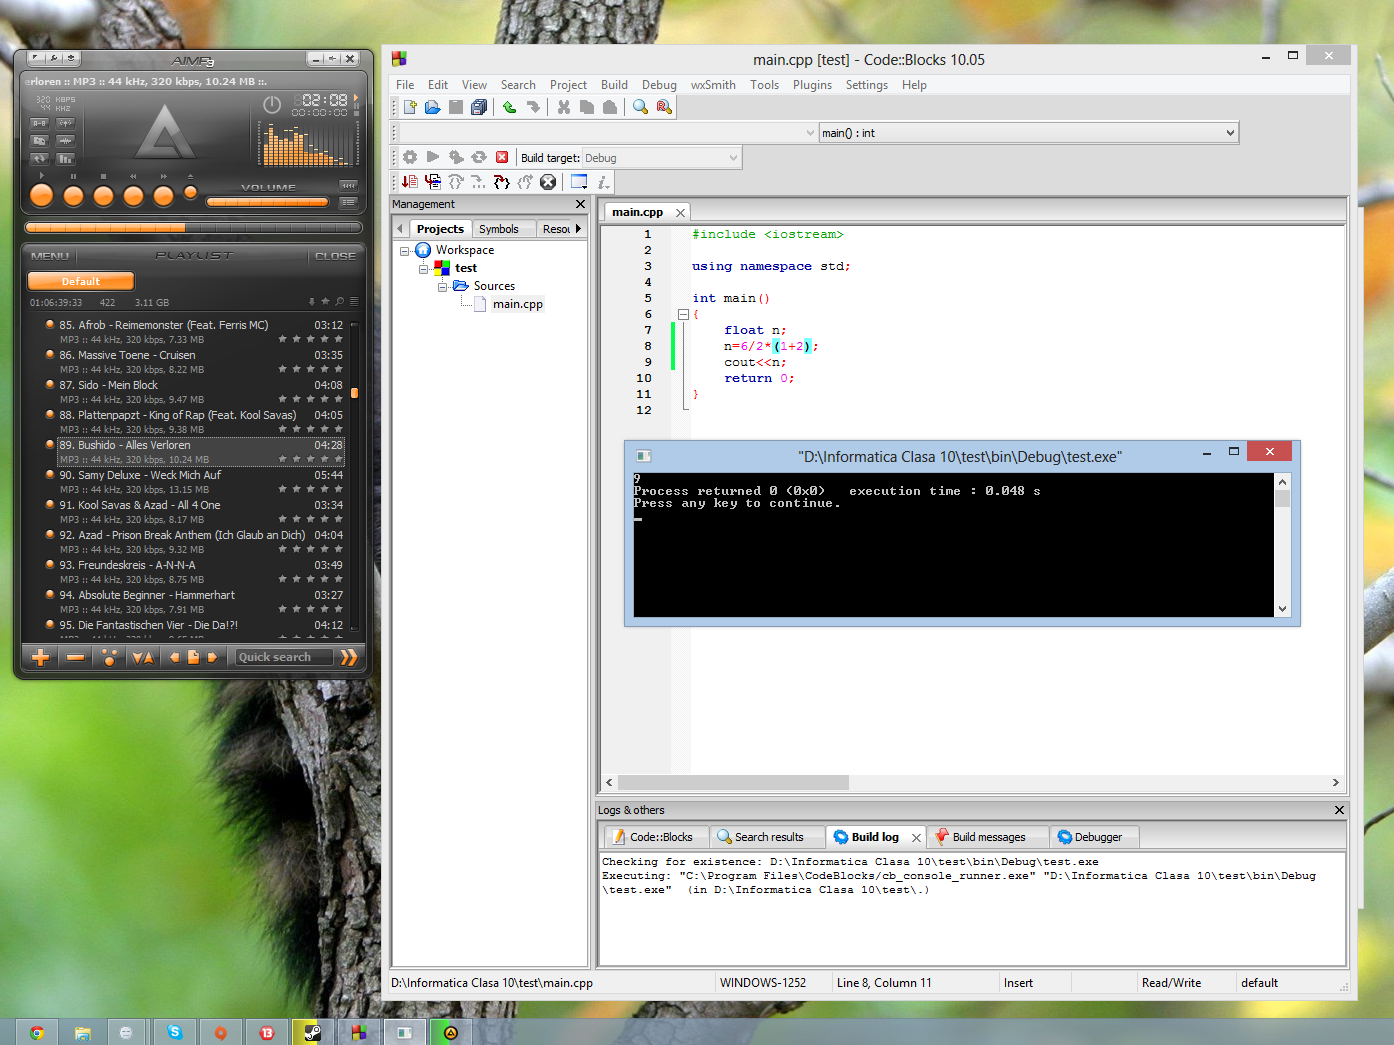Adjust the AIMP volume slider

(268, 202)
